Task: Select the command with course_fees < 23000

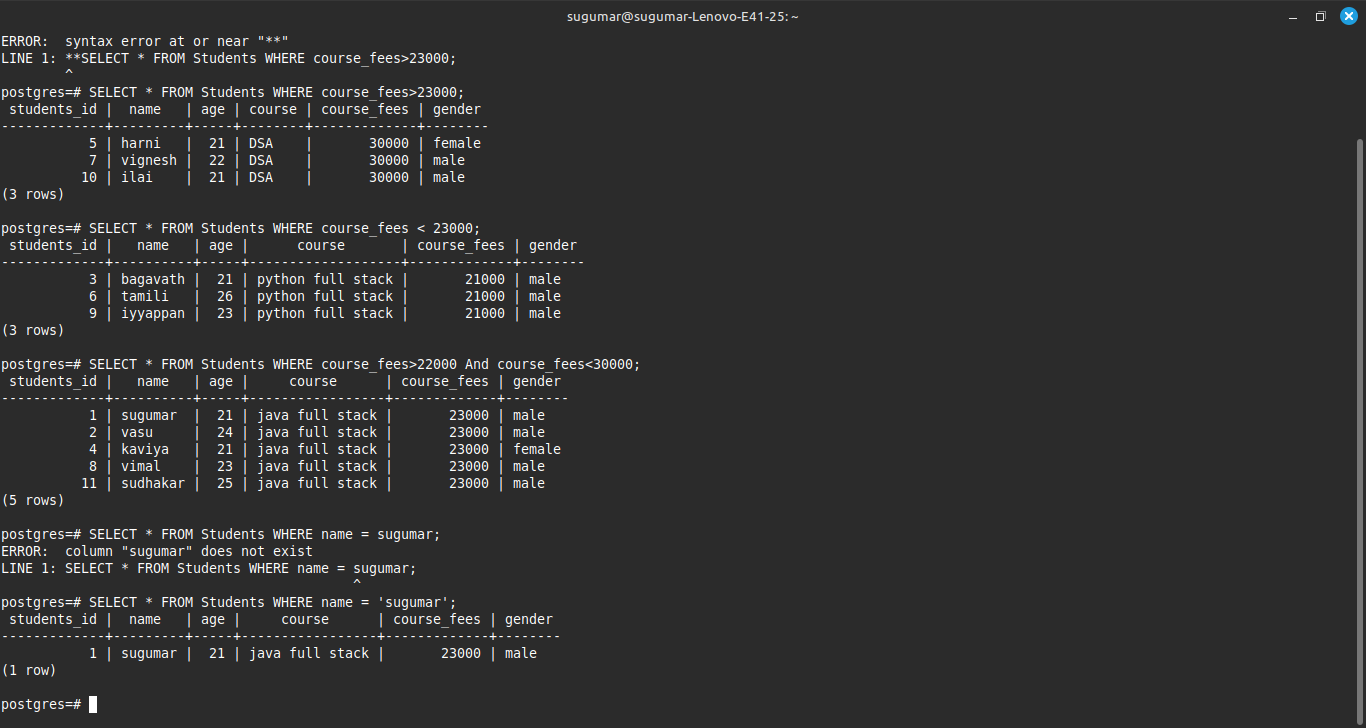Action: (x=285, y=228)
